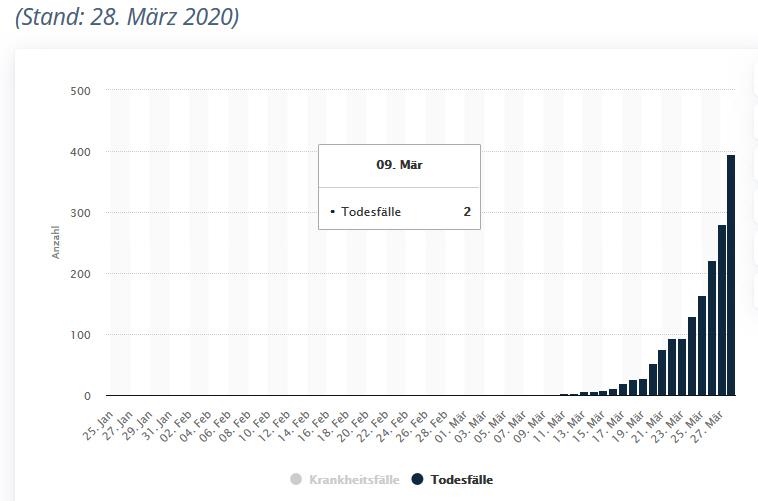Toggle the Todesfälle series label in legend
Image resolution: width=758 pixels, height=501 pixels.
[462, 480]
